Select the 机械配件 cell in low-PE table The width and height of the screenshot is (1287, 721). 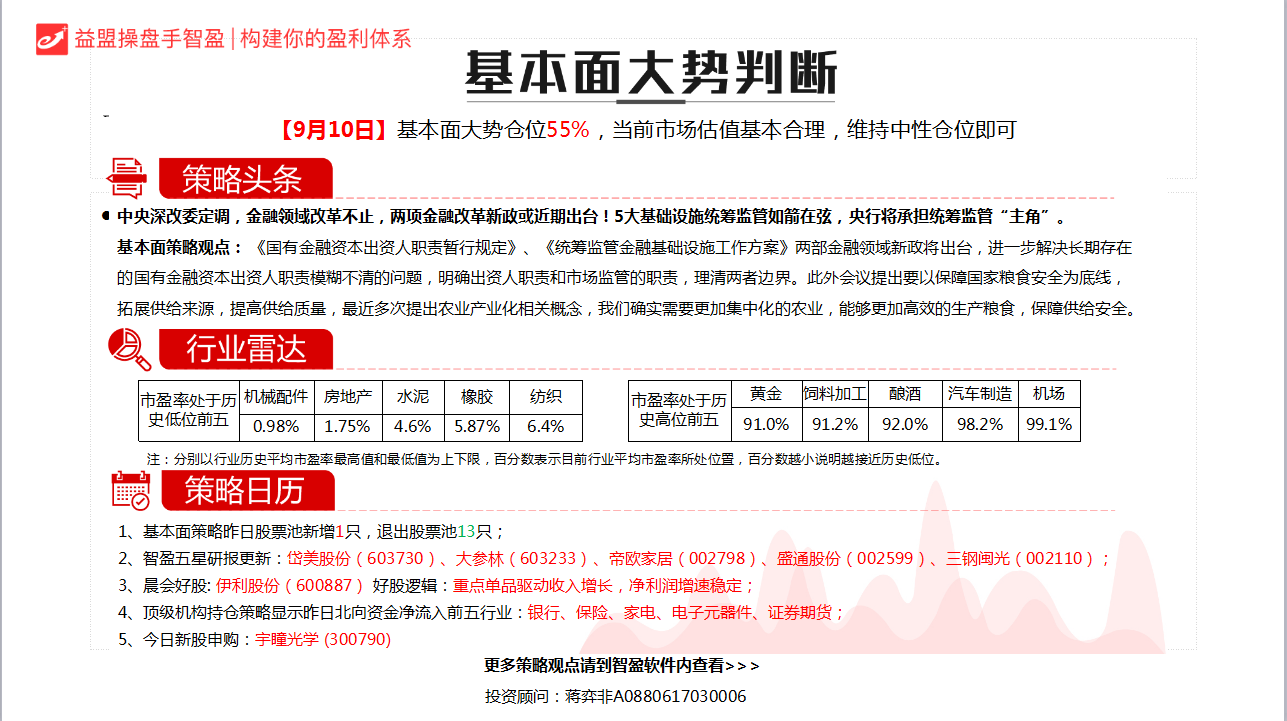[x=276, y=396]
